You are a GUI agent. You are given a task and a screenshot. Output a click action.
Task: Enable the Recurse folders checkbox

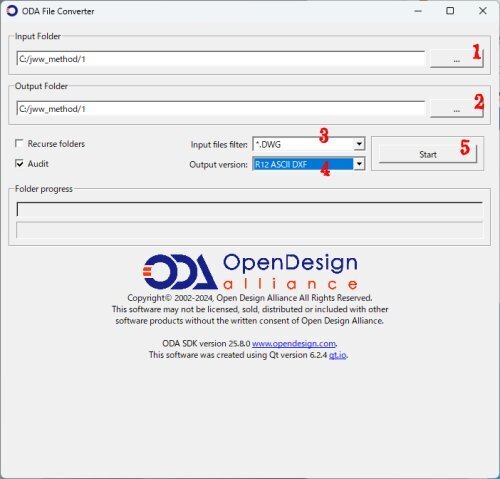pyautogui.click(x=19, y=144)
